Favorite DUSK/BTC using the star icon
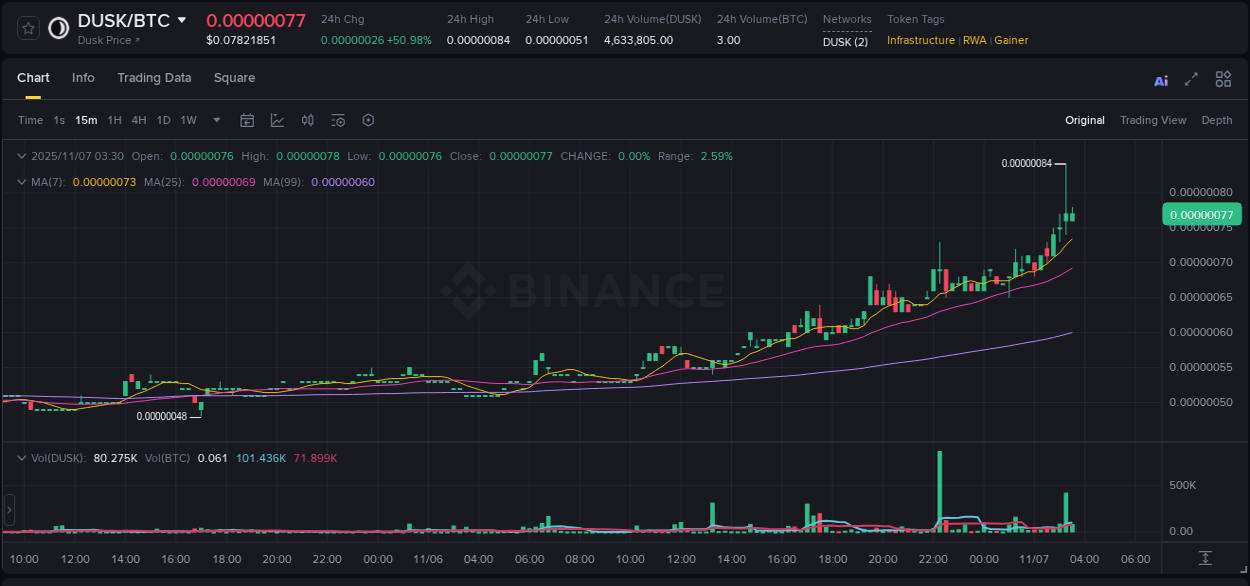The image size is (1250, 586). tap(26, 27)
